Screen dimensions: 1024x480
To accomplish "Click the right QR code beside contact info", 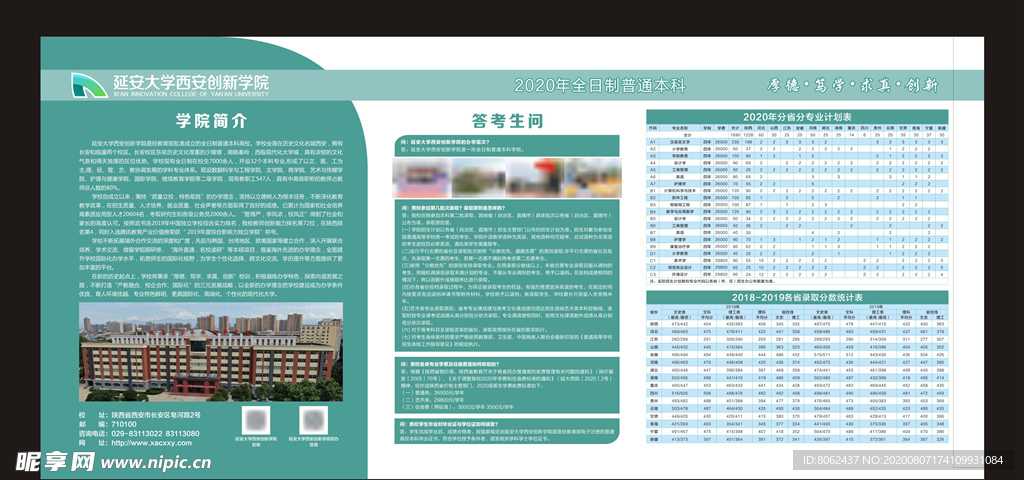I will (313, 419).
